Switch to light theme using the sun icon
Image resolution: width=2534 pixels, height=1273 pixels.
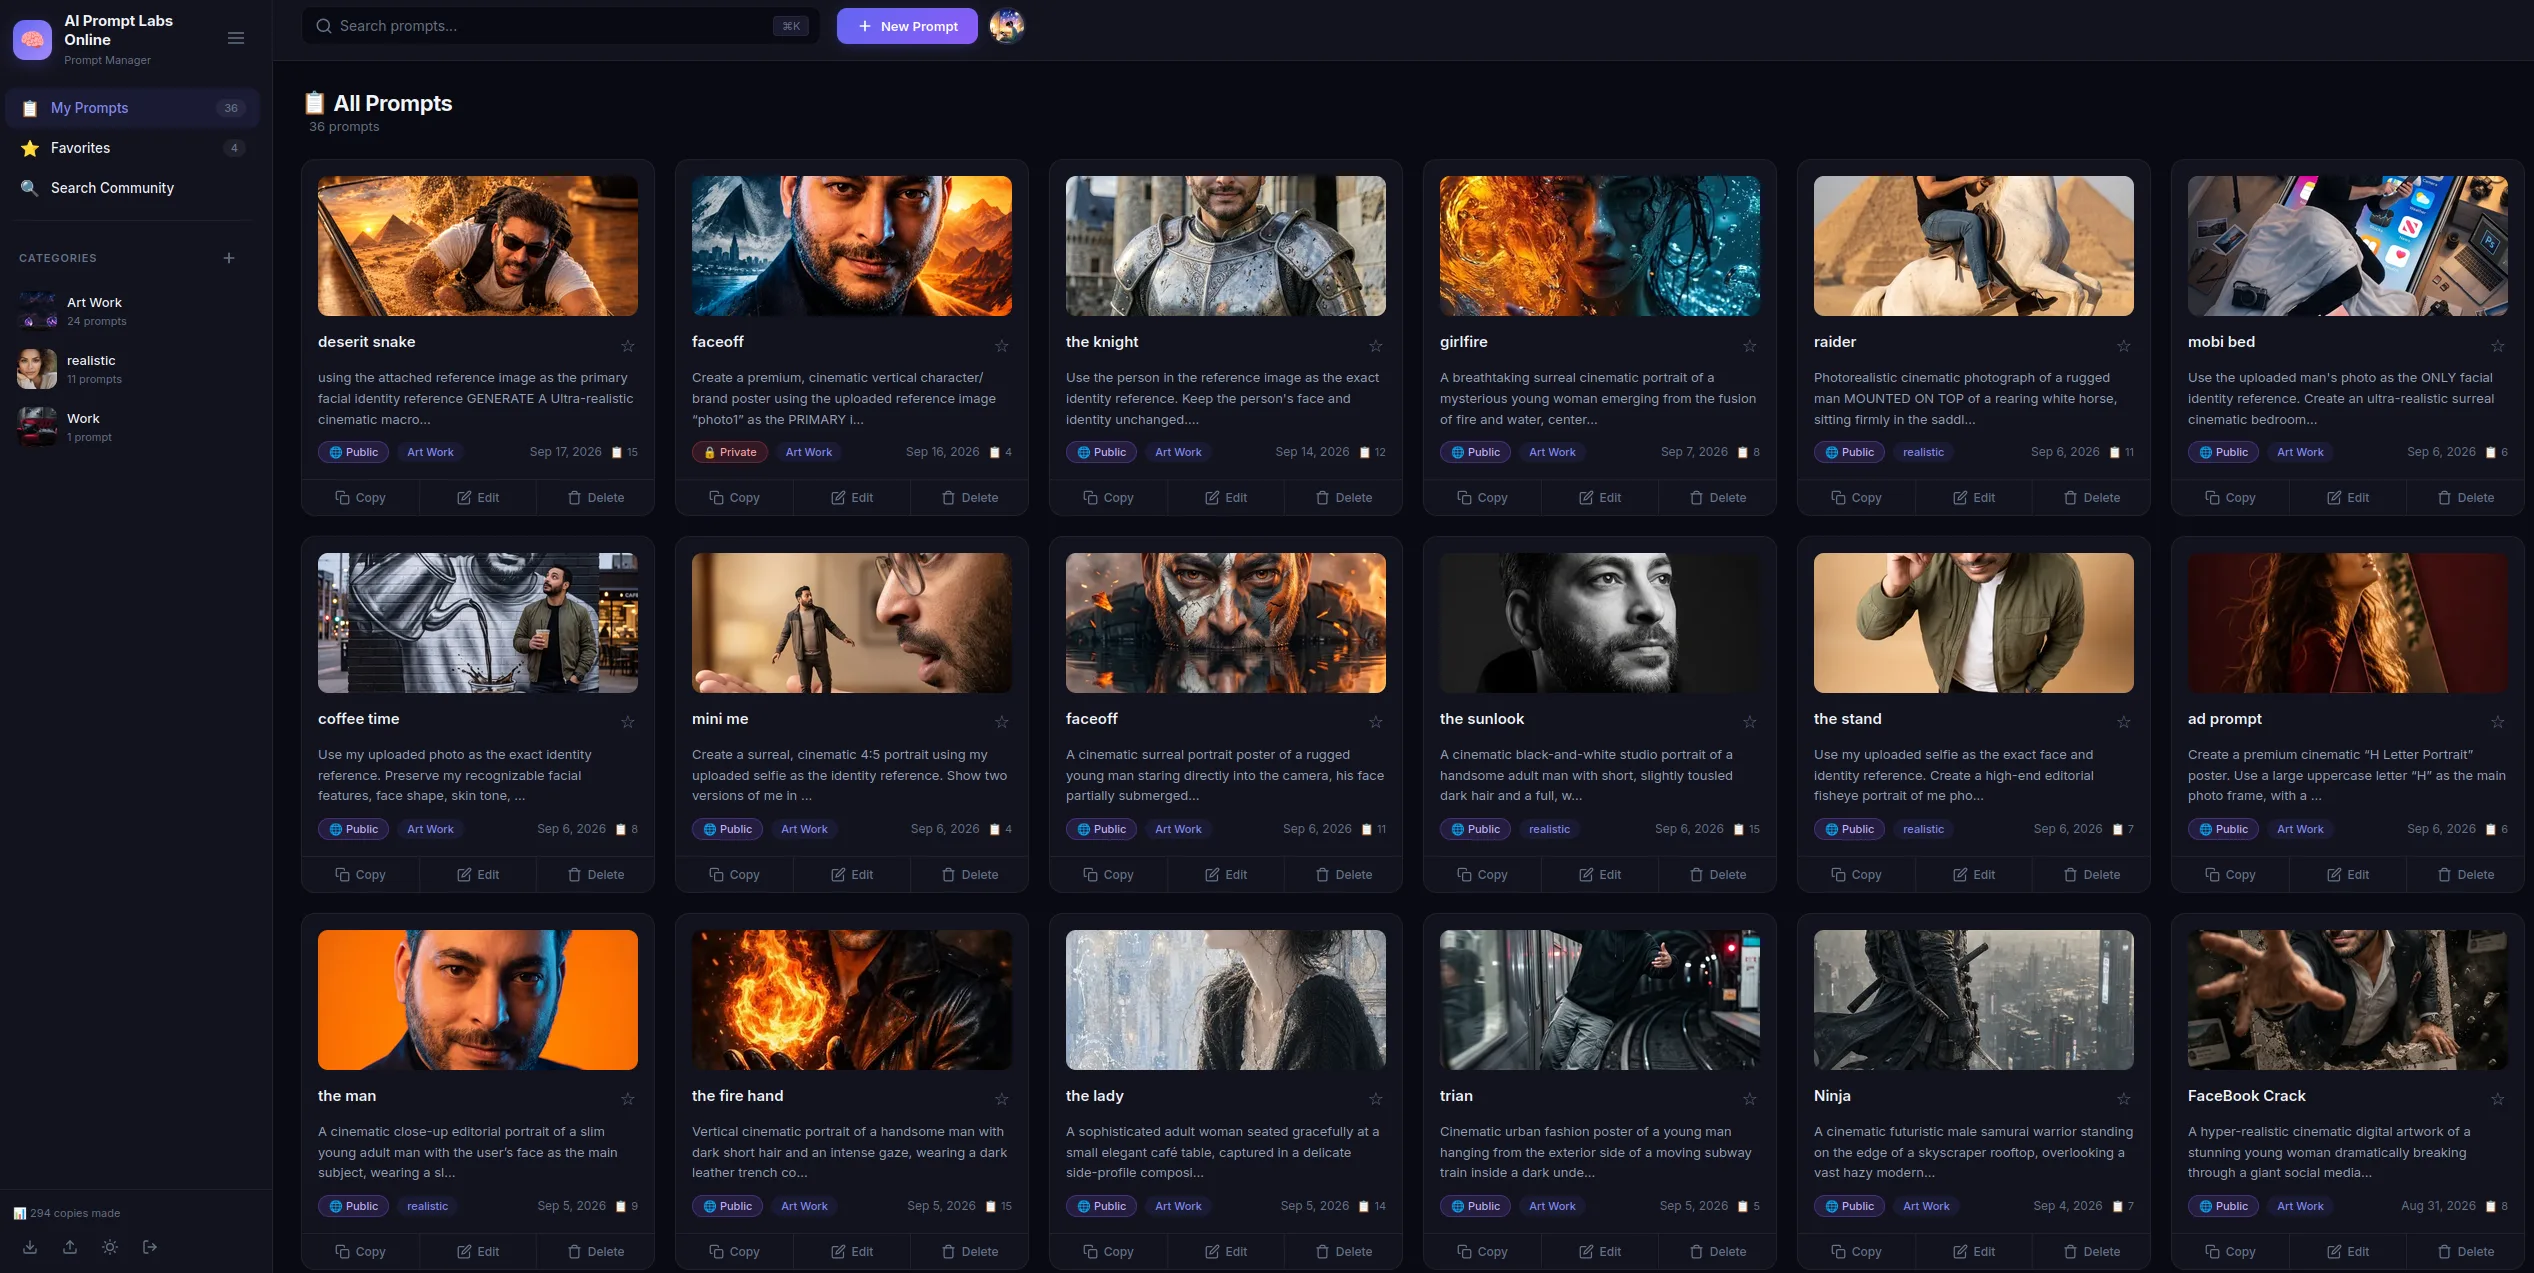[x=110, y=1247]
